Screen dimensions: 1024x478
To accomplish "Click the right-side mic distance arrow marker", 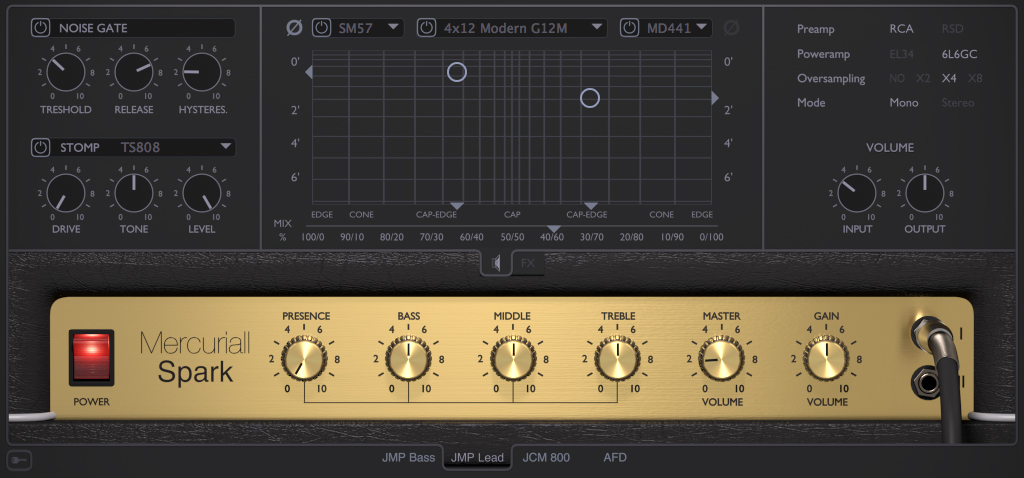I will pos(715,98).
